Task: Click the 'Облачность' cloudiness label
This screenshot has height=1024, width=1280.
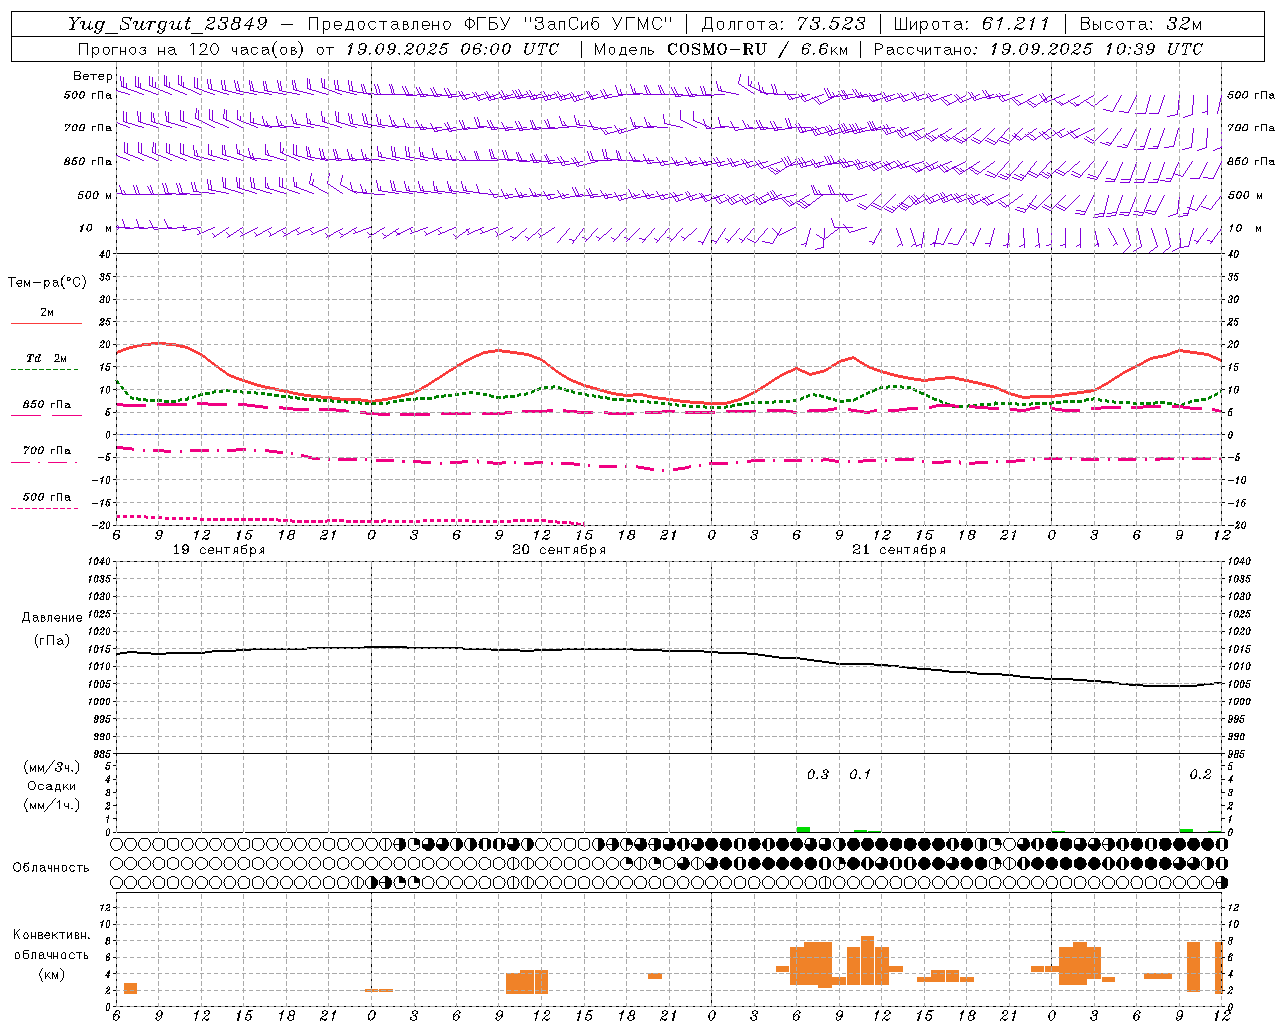Action: click(51, 868)
